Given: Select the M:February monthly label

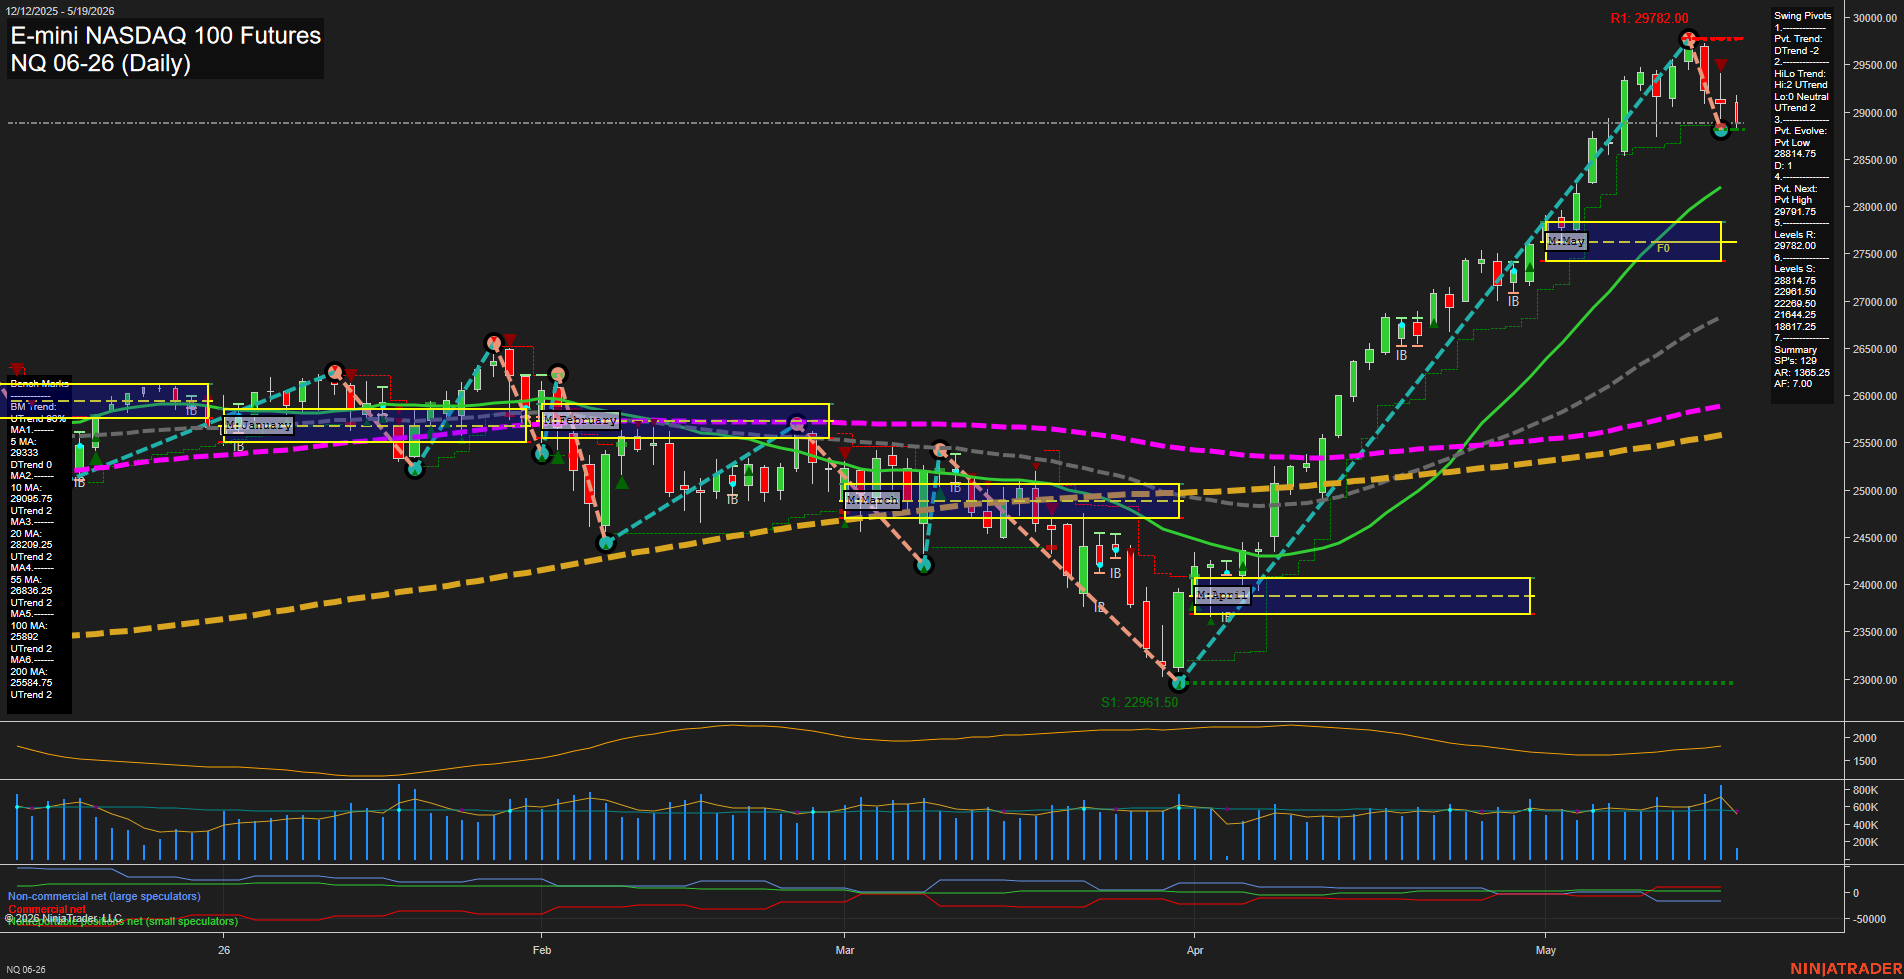Looking at the screenshot, I should 580,420.
